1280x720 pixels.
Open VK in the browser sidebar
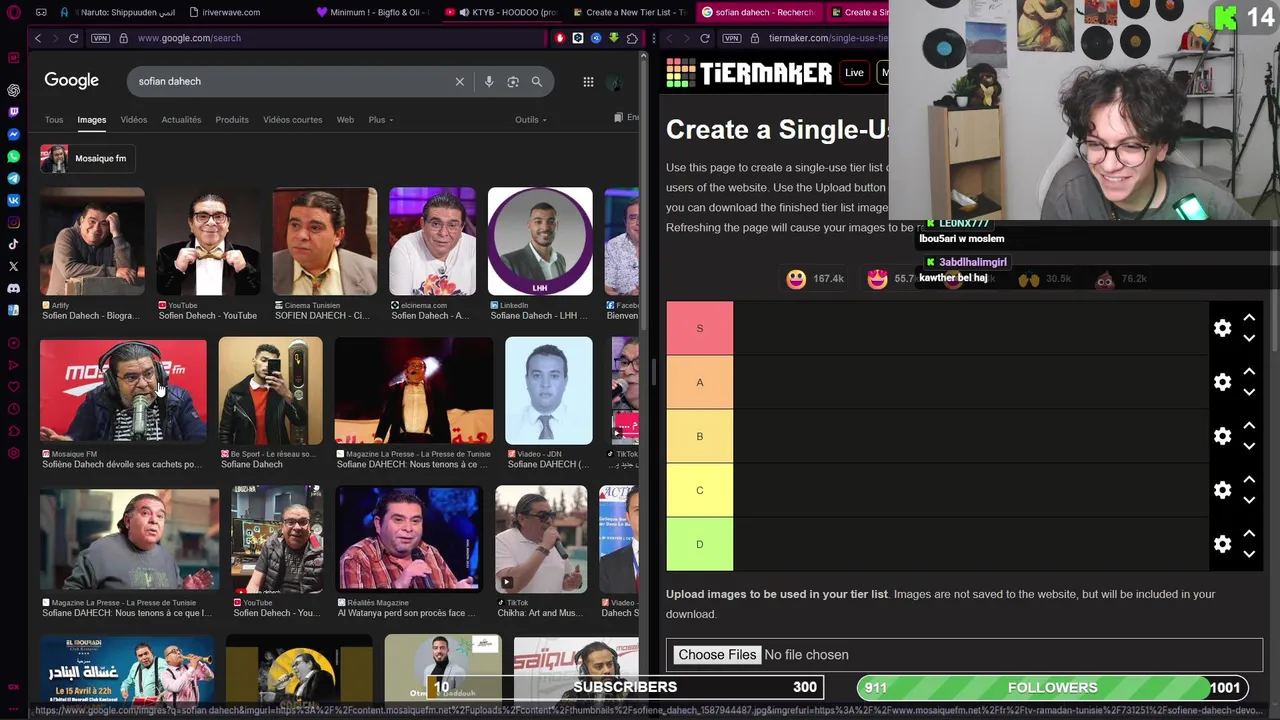(13, 200)
